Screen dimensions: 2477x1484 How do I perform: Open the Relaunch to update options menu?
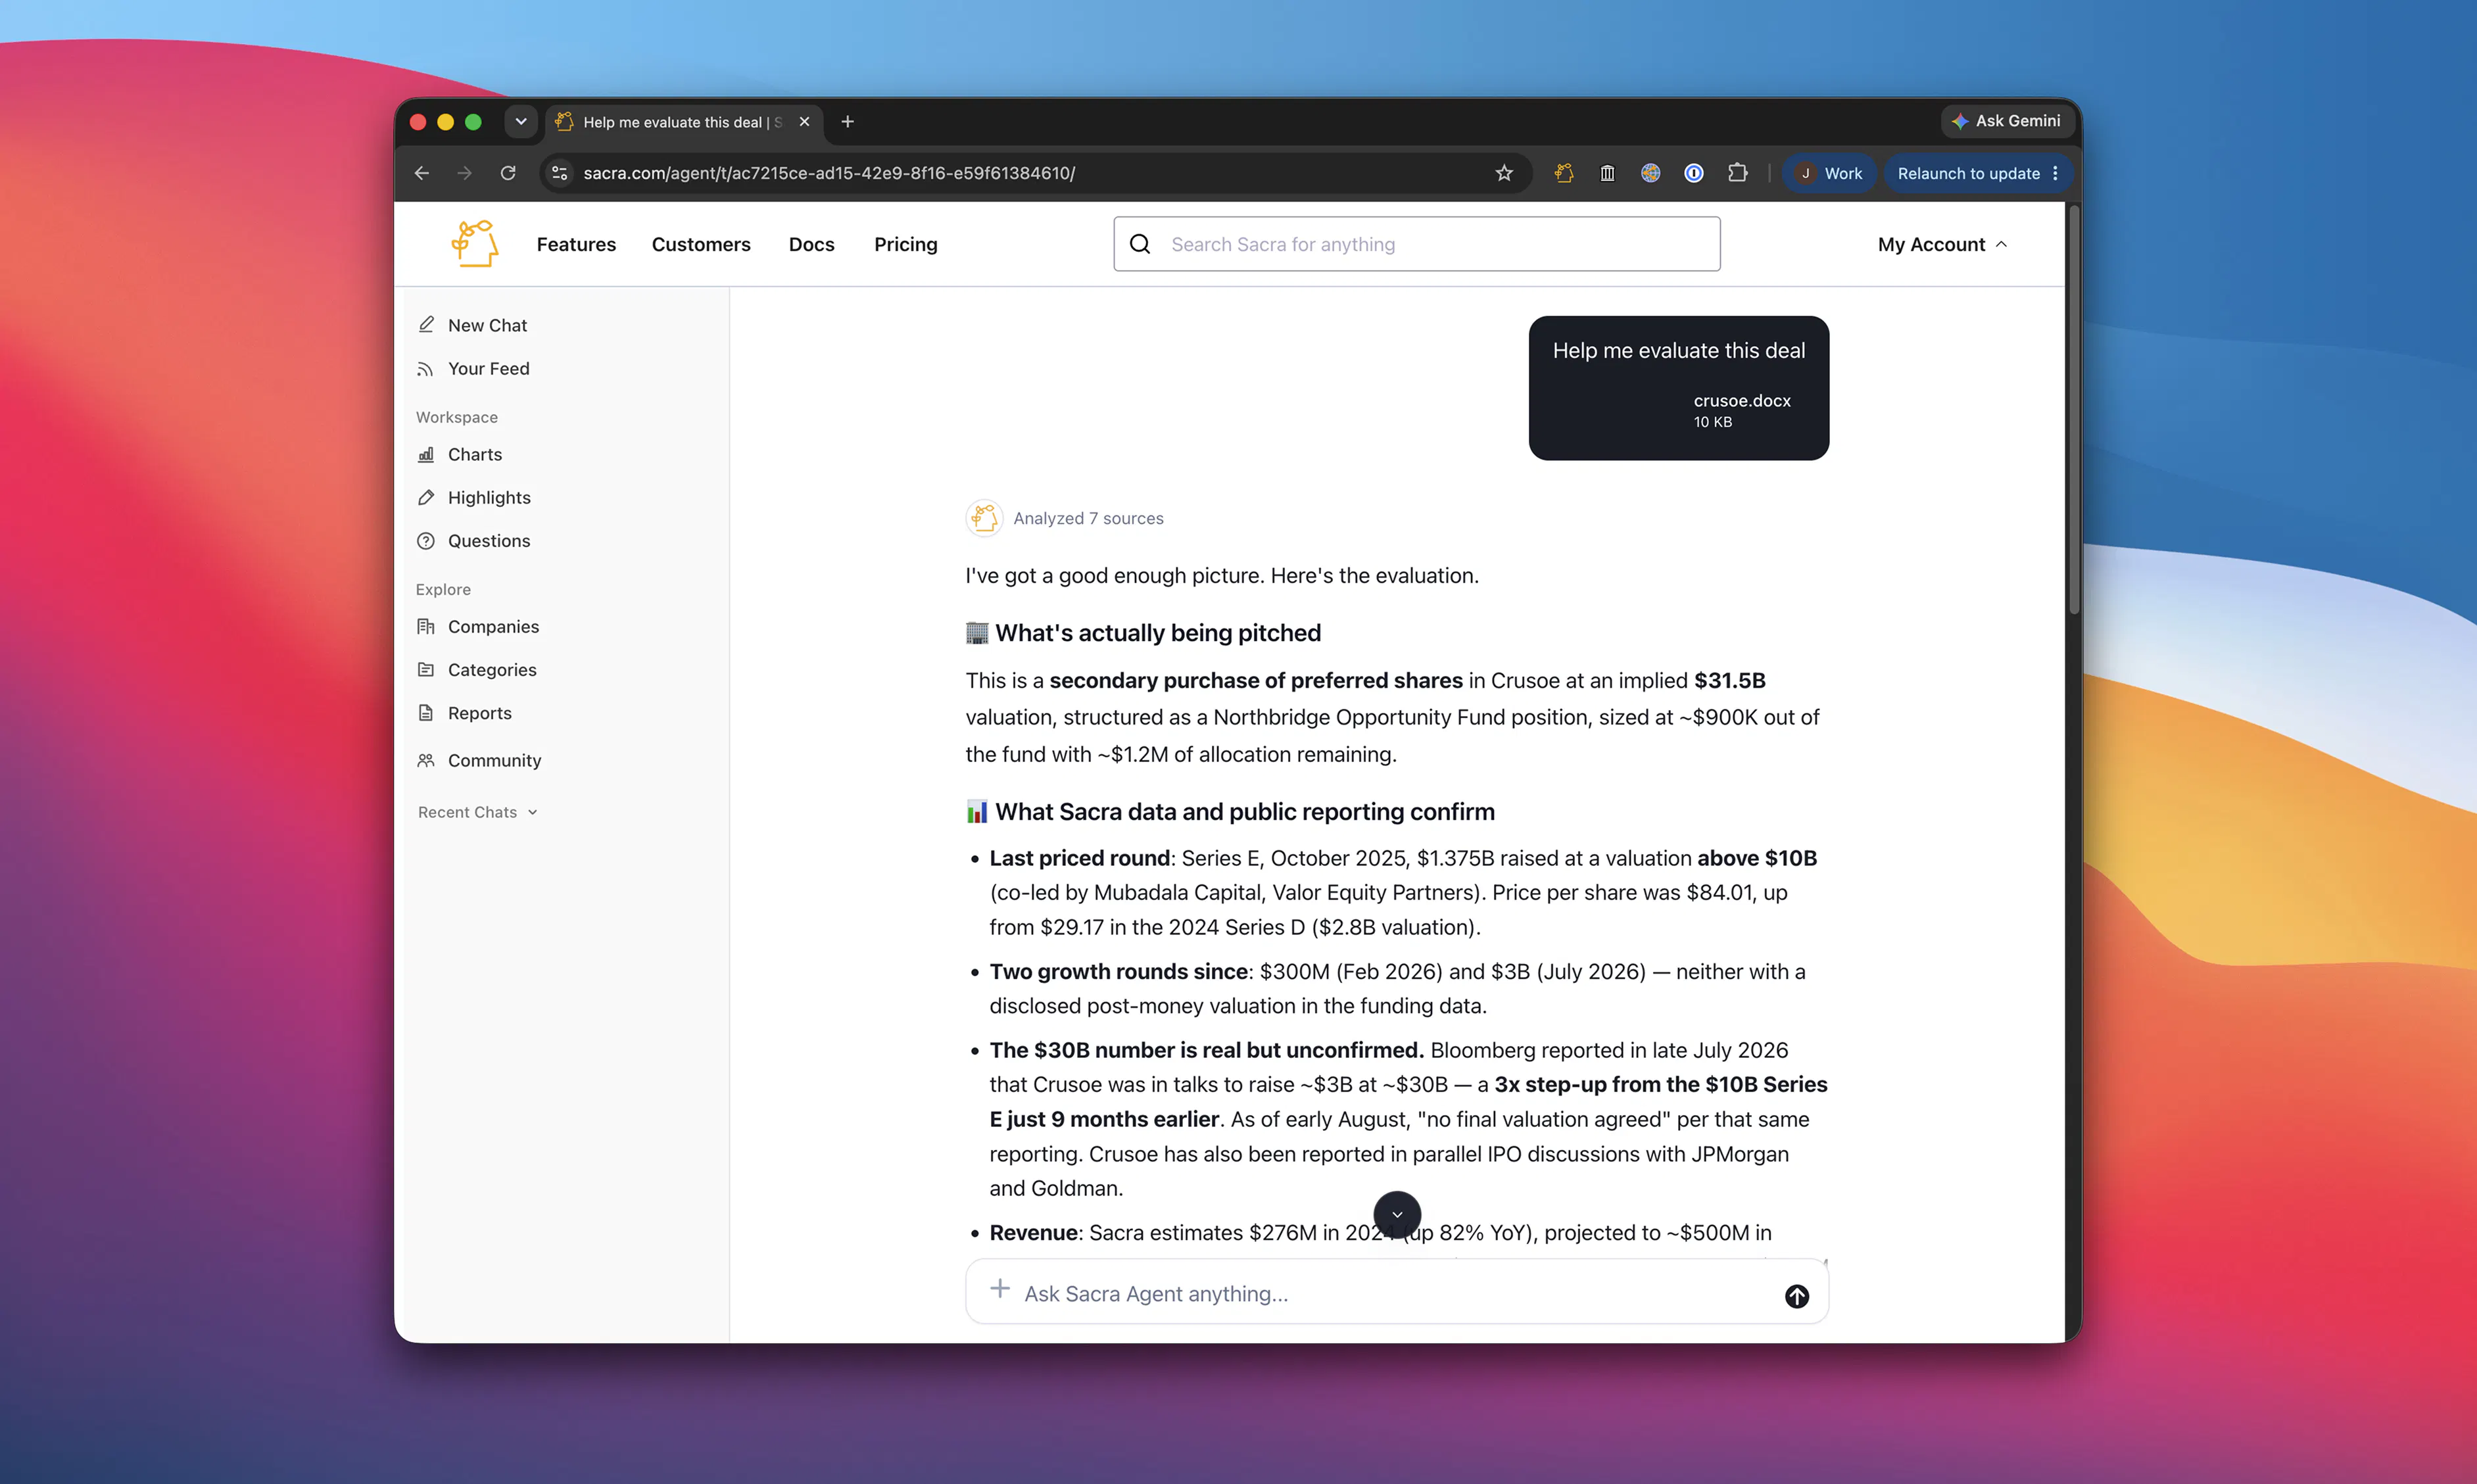pos(2055,173)
